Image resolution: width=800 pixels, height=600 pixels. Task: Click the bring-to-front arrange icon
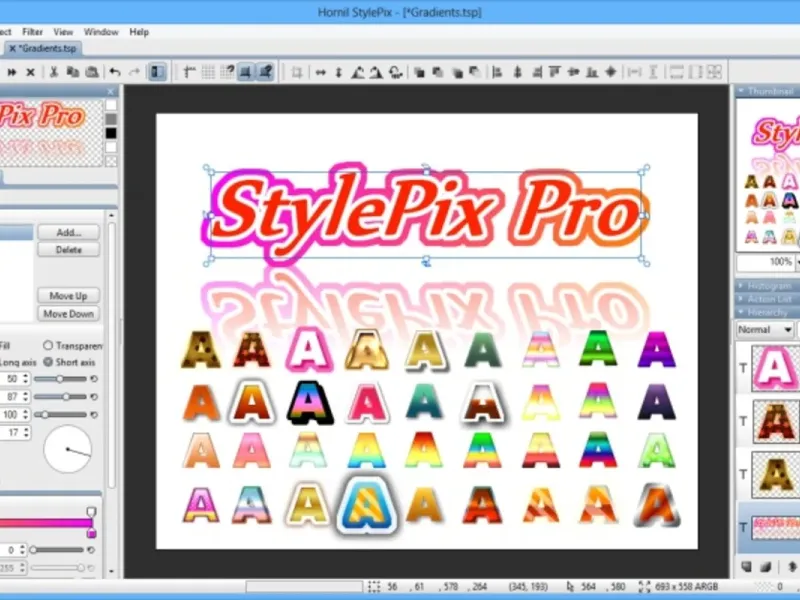(419, 72)
